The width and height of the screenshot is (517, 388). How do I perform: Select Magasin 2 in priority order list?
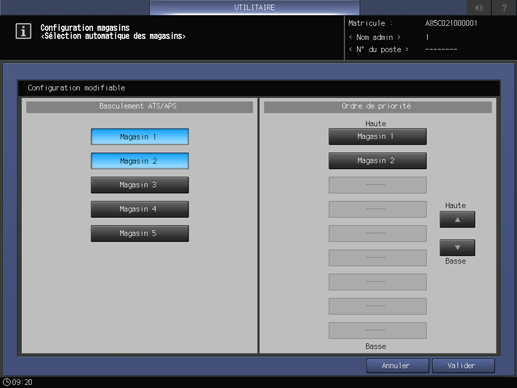[377, 161]
